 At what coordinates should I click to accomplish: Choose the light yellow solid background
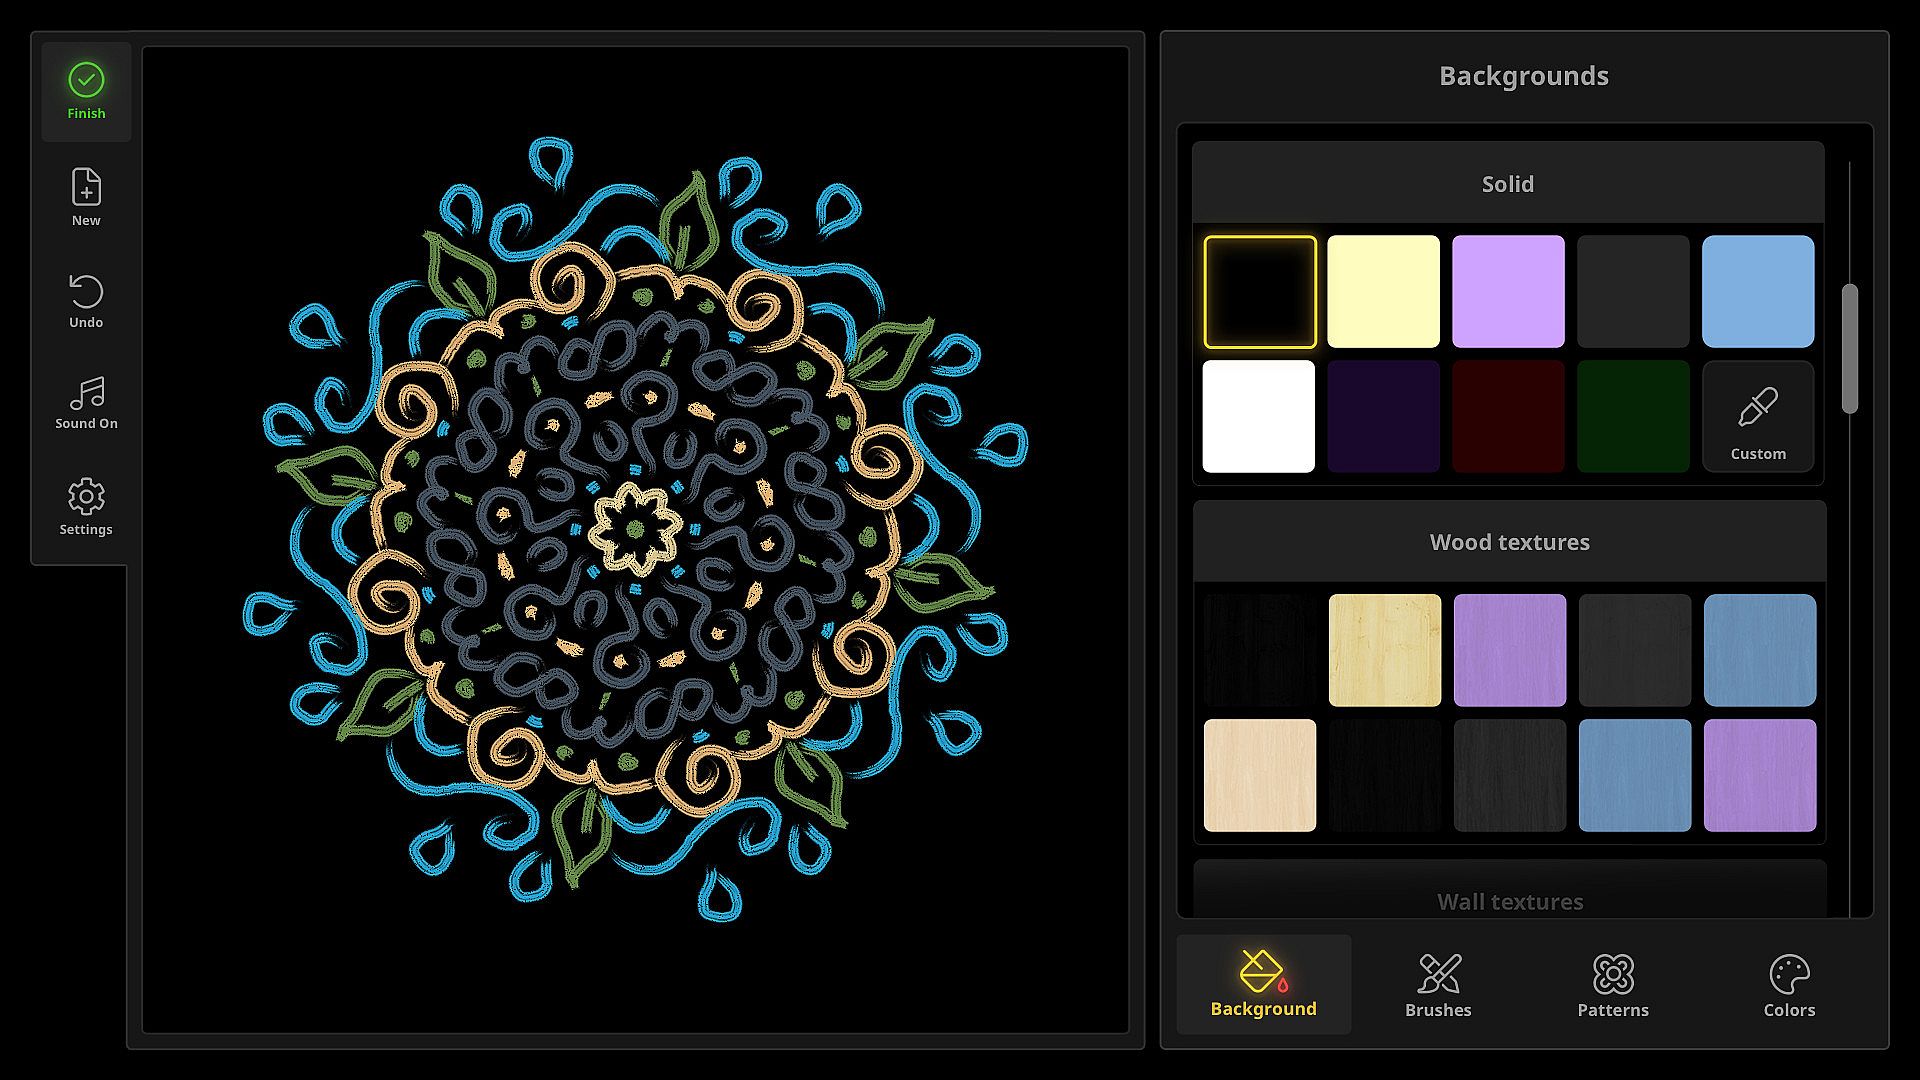(1383, 292)
